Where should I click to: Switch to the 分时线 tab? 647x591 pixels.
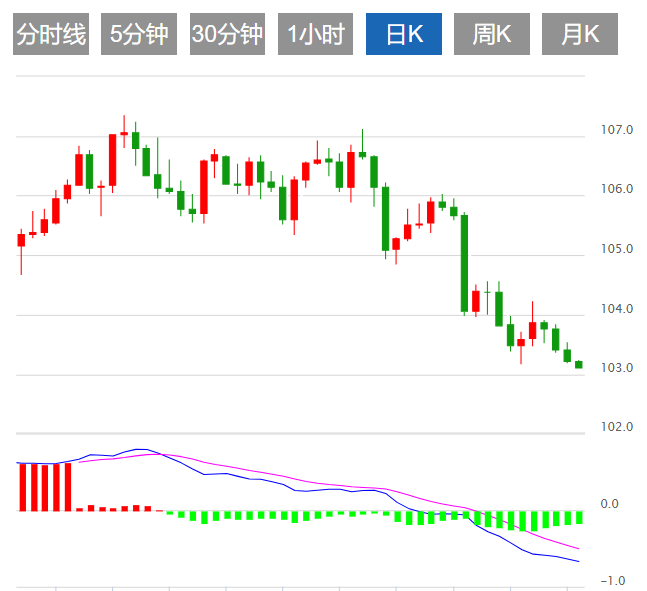pos(51,35)
